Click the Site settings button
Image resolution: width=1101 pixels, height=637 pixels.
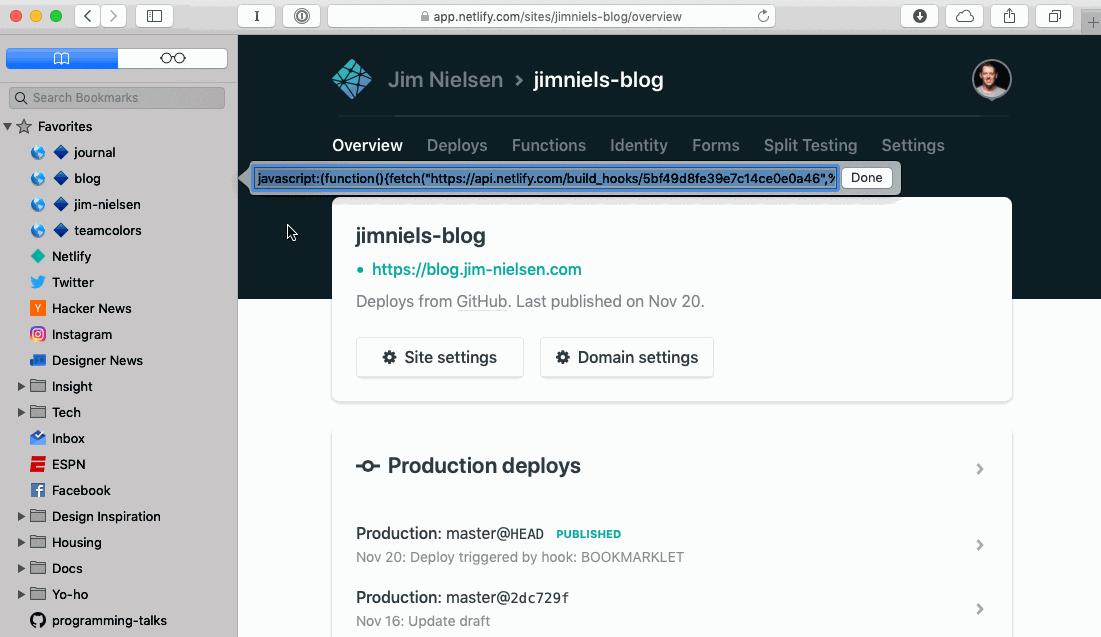tap(440, 357)
